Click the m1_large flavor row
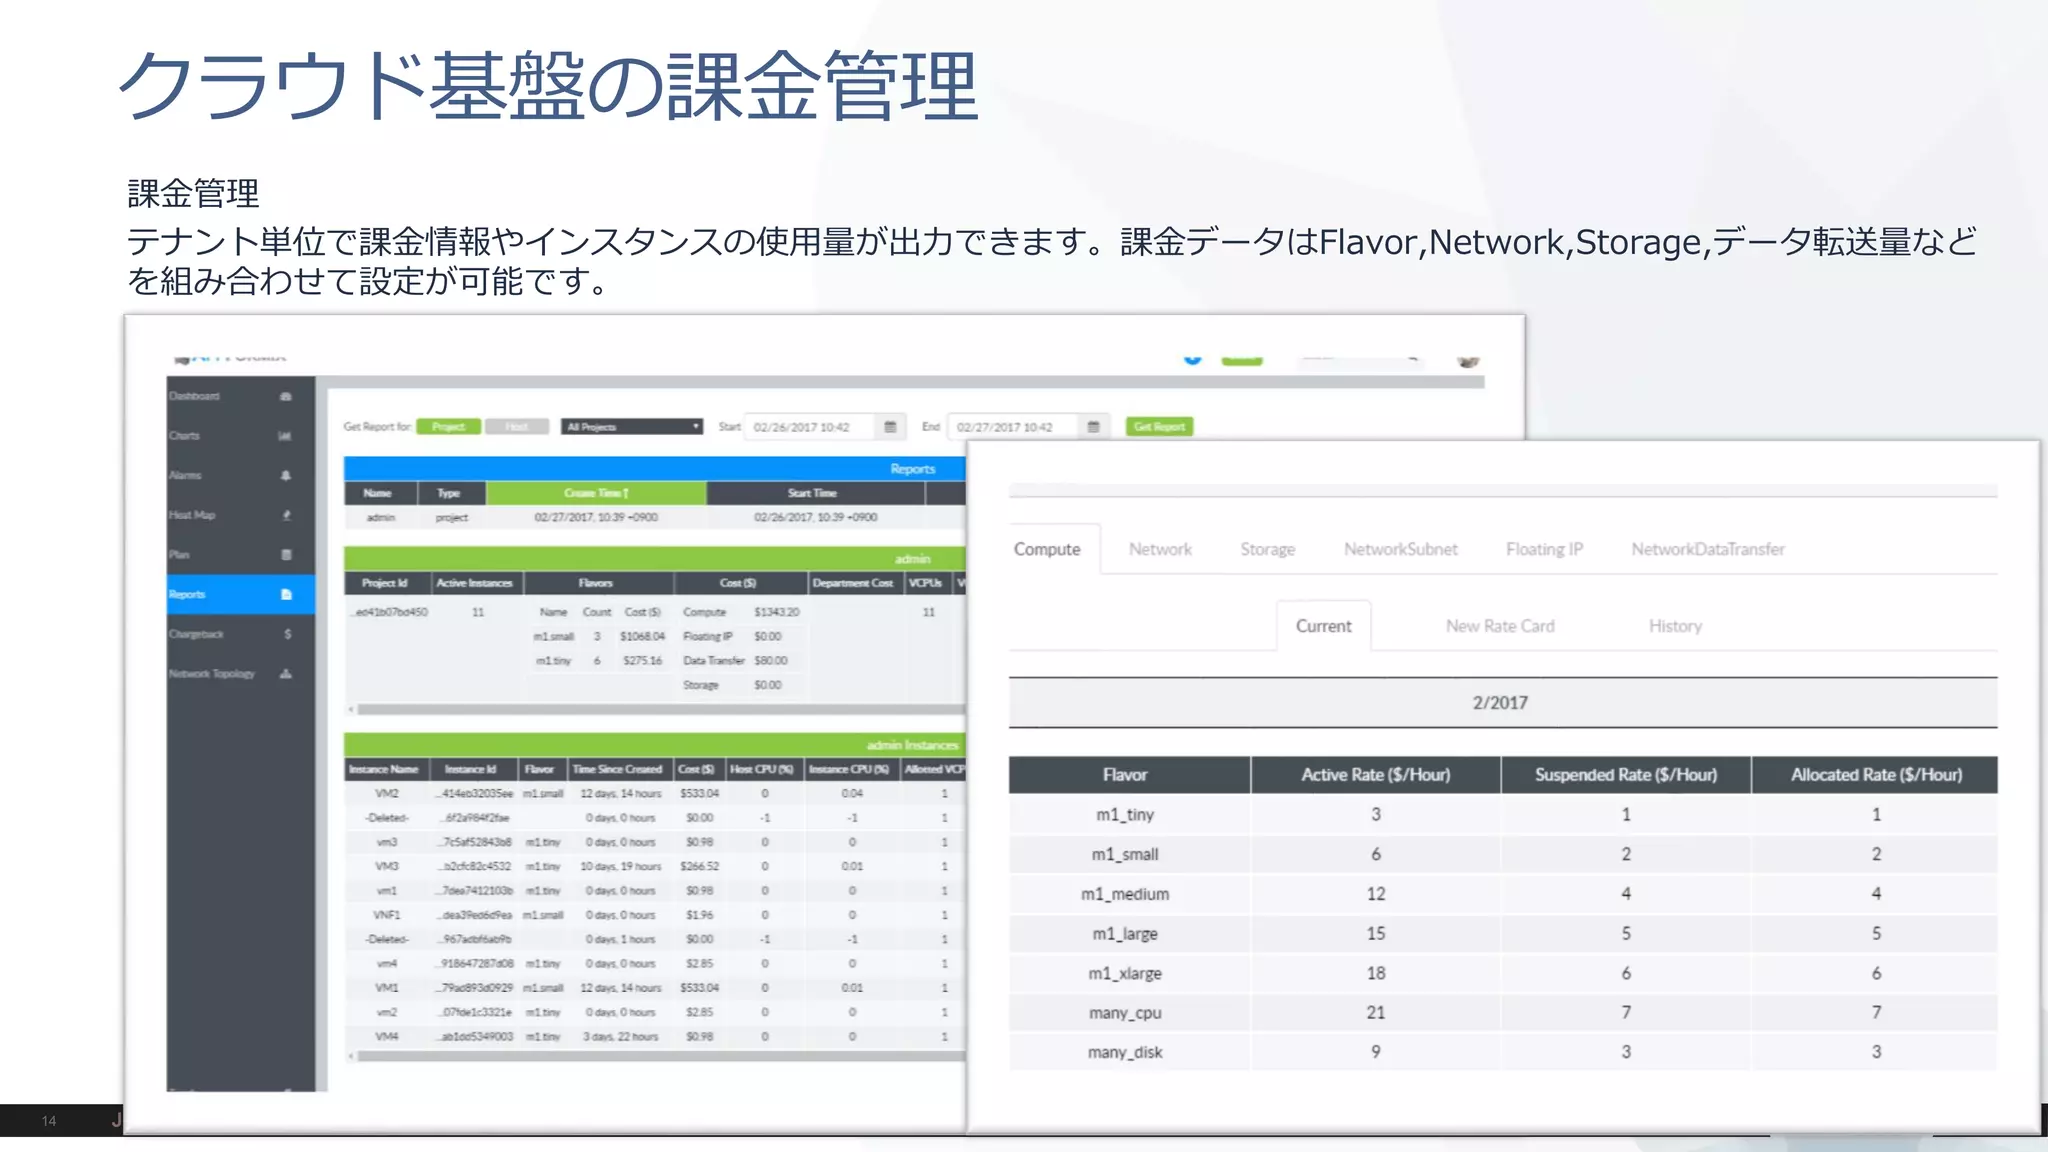2048x1152 pixels. pos(1503,934)
